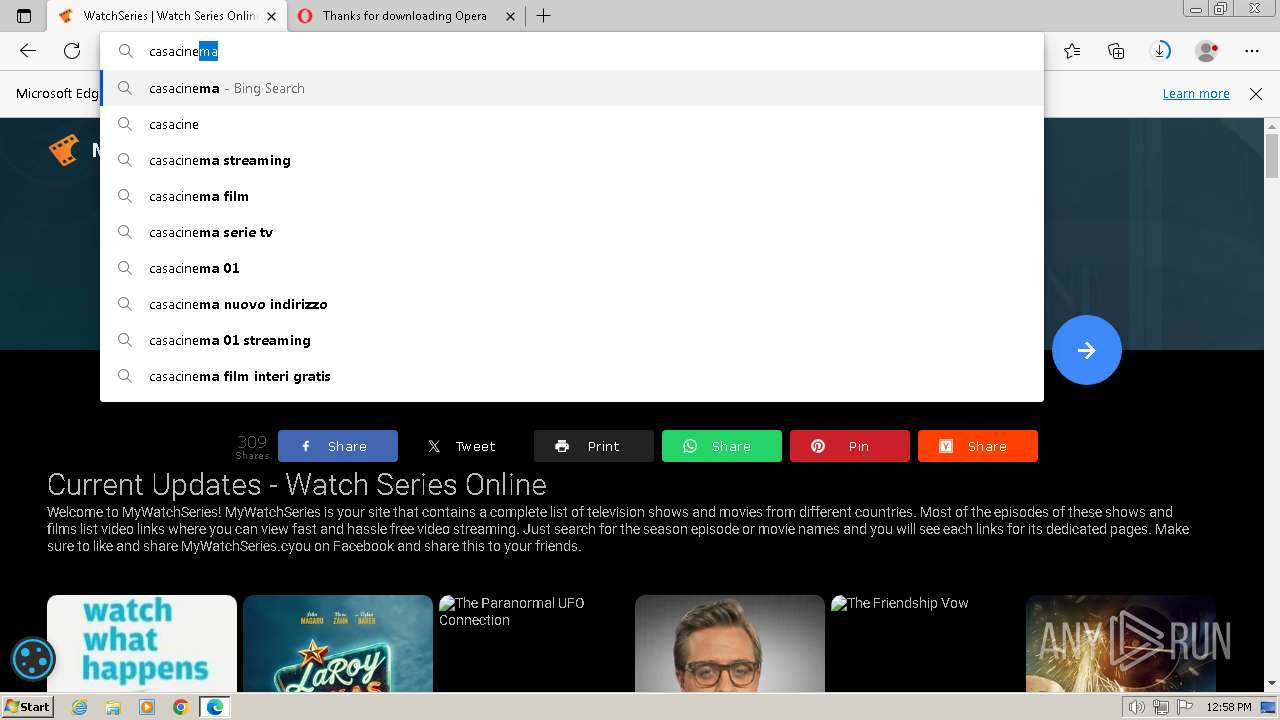Open media player from the taskbar
This screenshot has height=720, width=1280.
pos(147,707)
